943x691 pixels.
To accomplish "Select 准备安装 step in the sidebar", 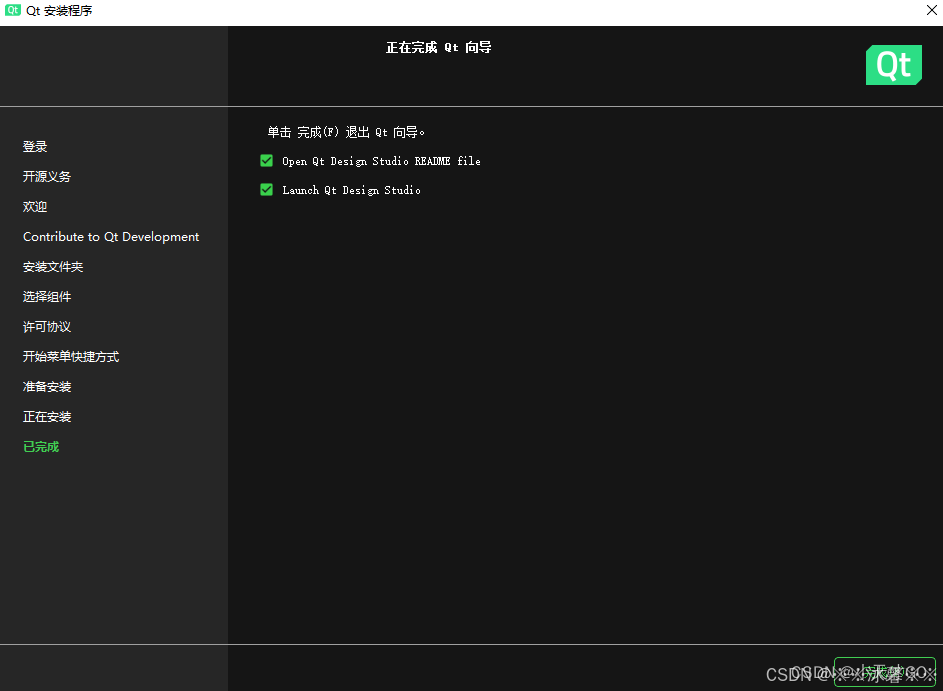I will coord(47,387).
